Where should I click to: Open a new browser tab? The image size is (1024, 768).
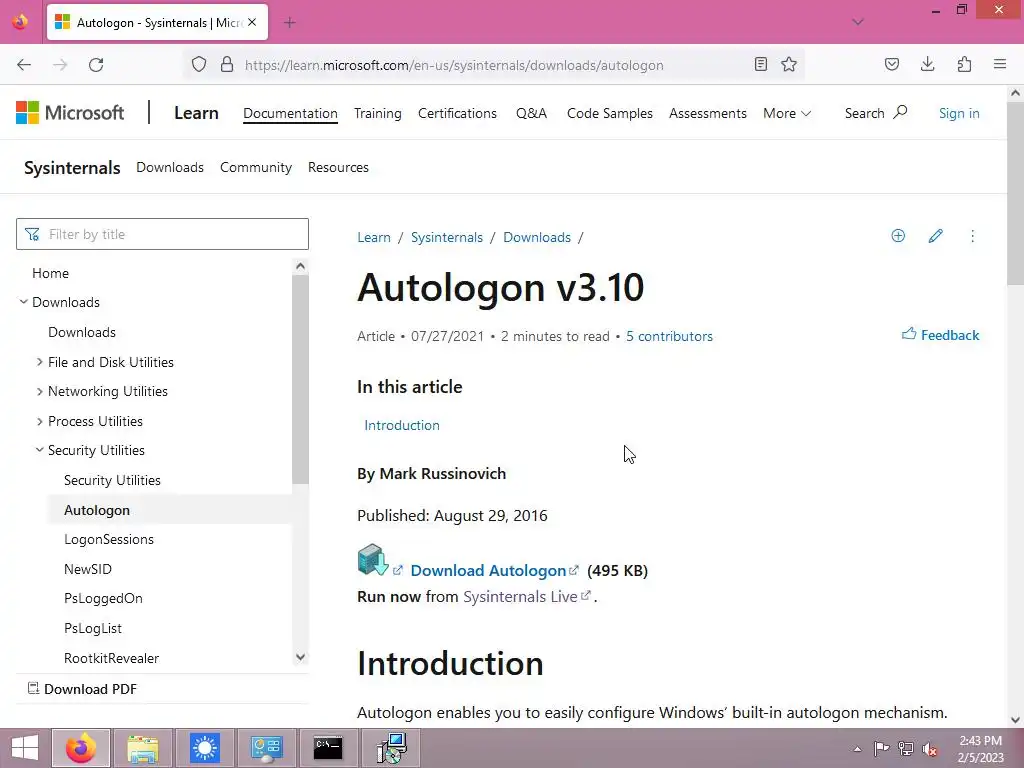[x=290, y=23]
